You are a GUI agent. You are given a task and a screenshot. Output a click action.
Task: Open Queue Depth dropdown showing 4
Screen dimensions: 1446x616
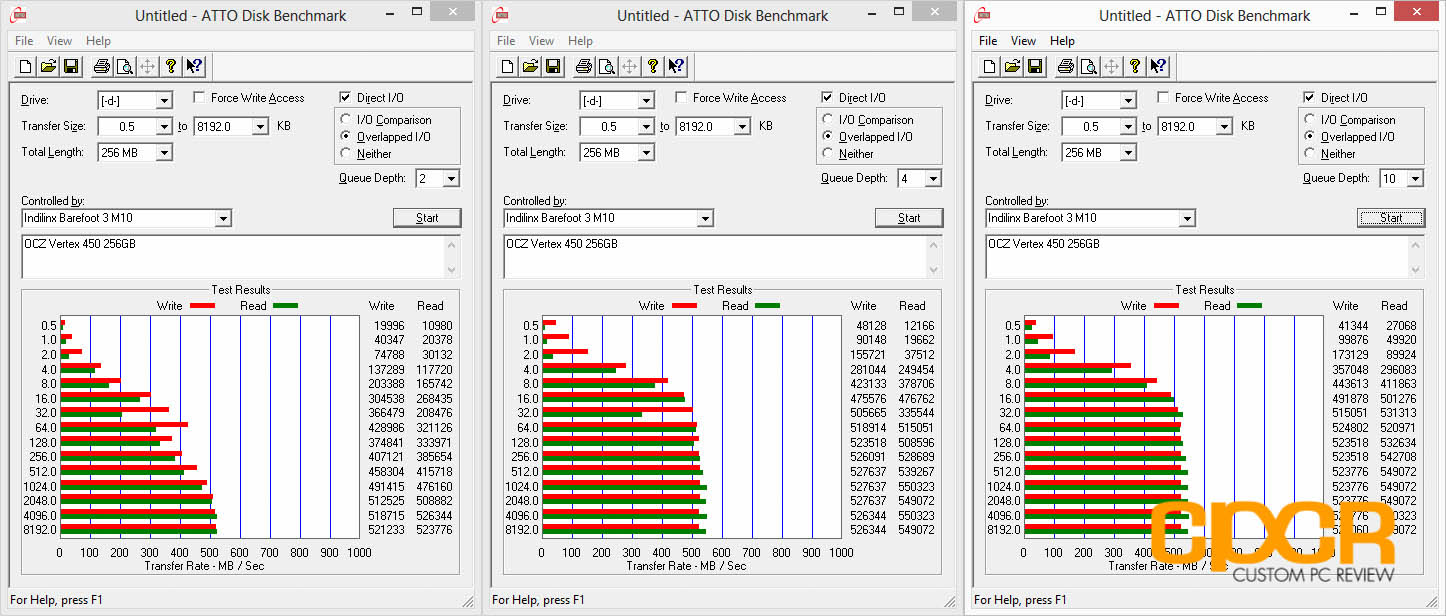click(x=933, y=178)
